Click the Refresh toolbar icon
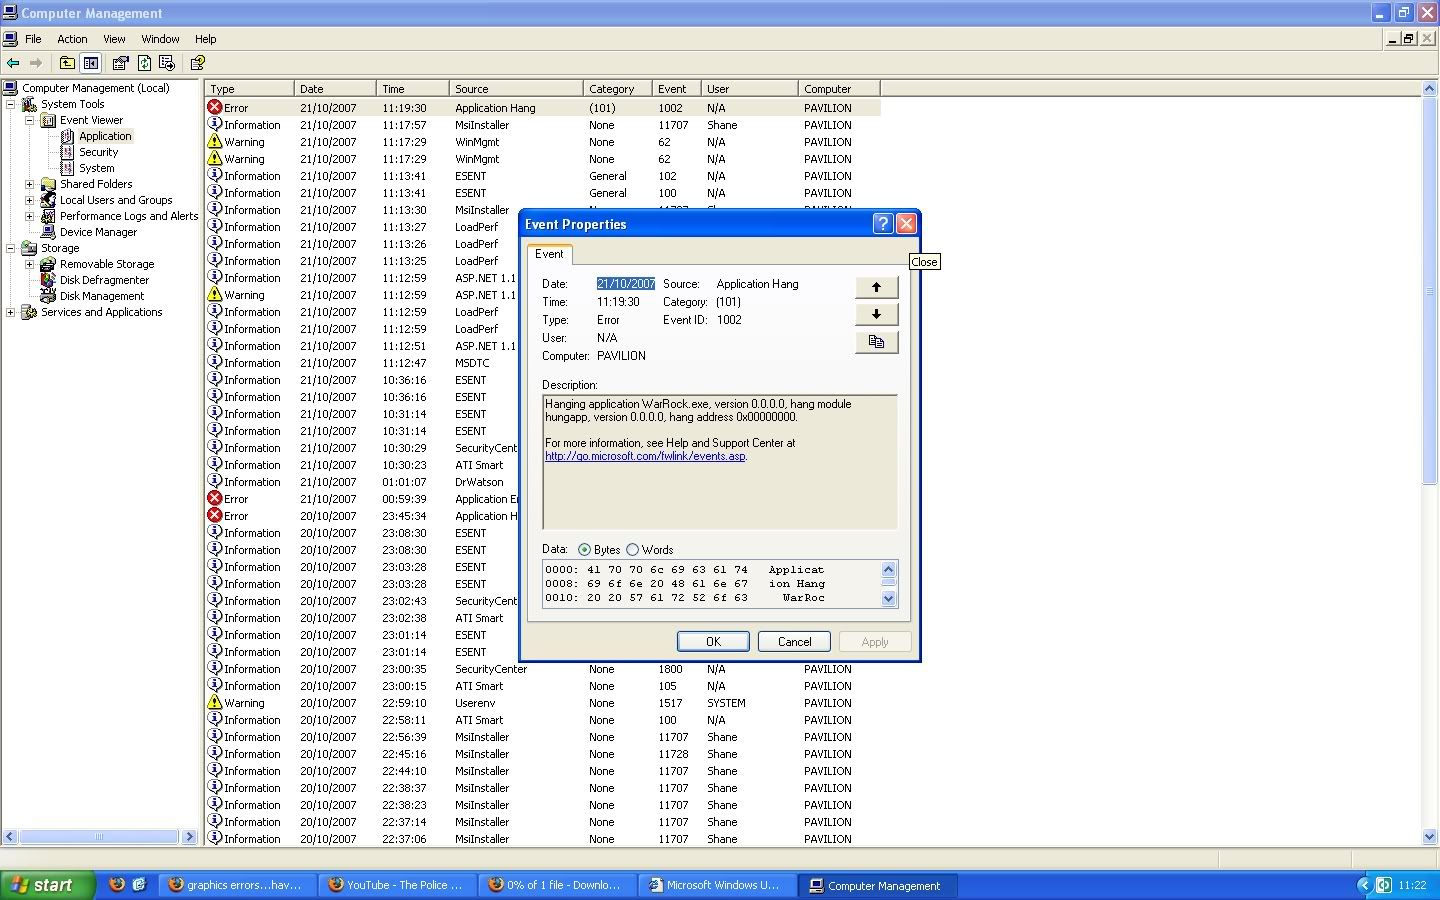This screenshot has height=900, width=1440. 144,63
